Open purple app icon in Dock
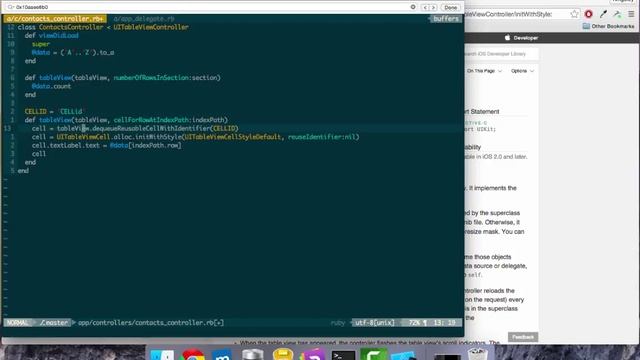This screenshot has width=640, height=360. pos(313,354)
